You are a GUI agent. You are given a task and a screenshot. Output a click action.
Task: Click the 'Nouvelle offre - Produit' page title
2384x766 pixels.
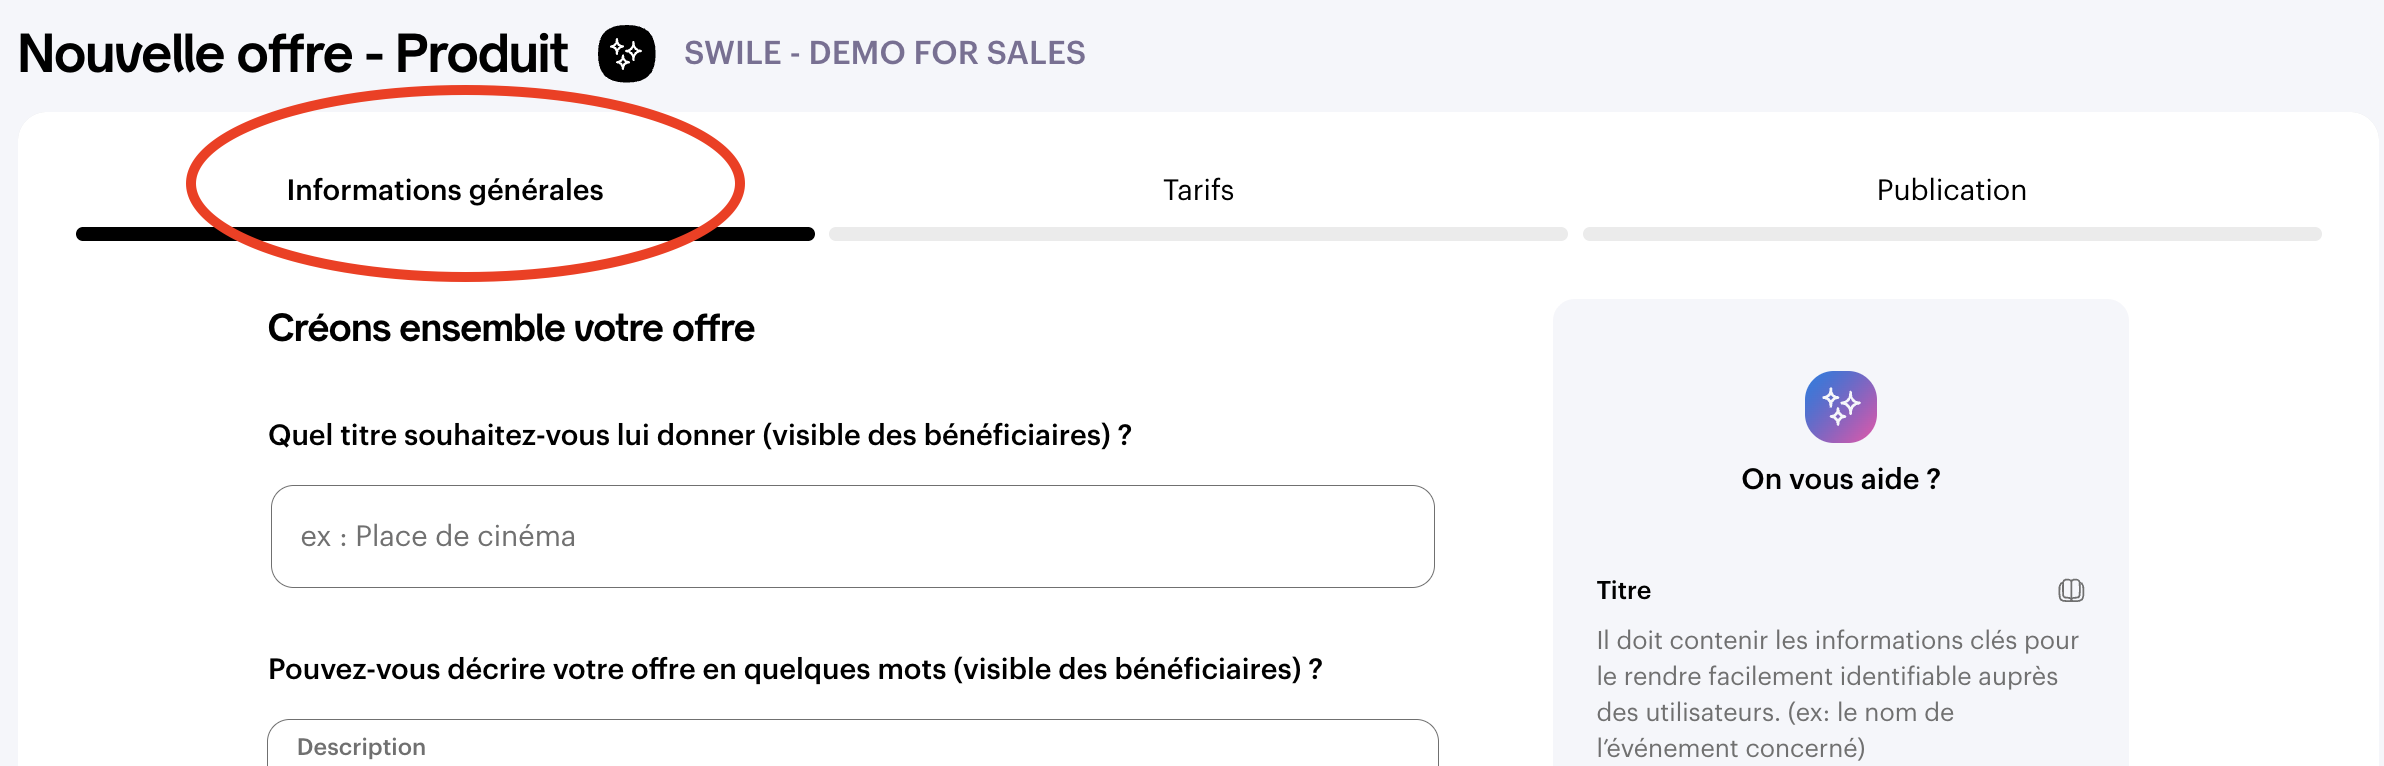click(293, 54)
